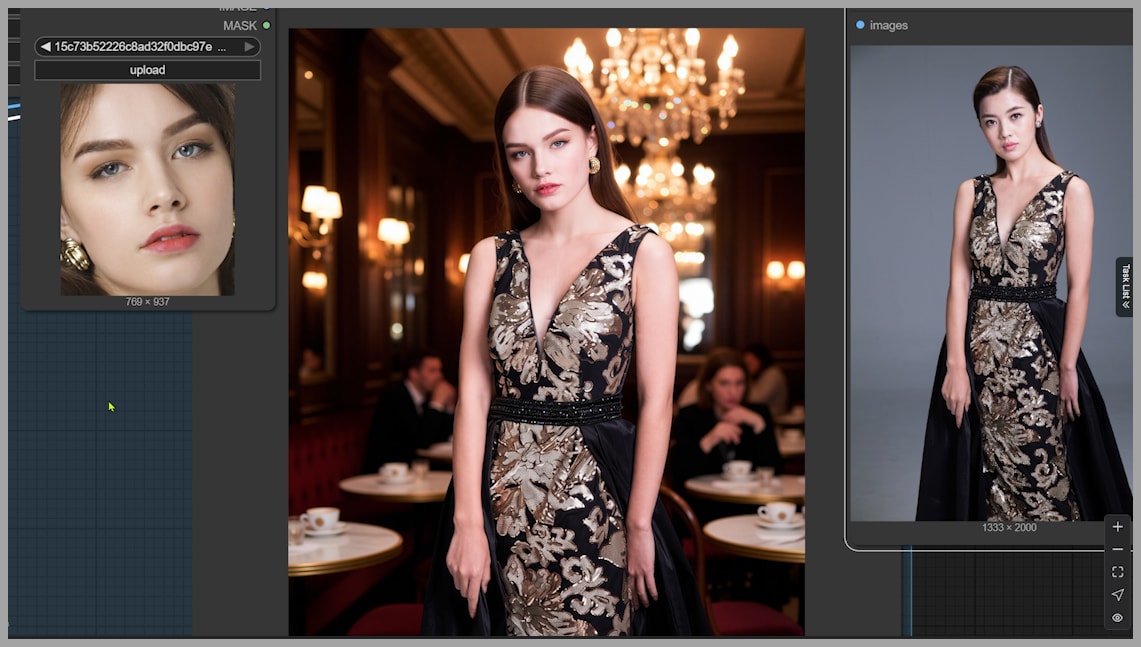Select the face close-up preview thumbnail
Screen dimensions: 1141x647
147,189
